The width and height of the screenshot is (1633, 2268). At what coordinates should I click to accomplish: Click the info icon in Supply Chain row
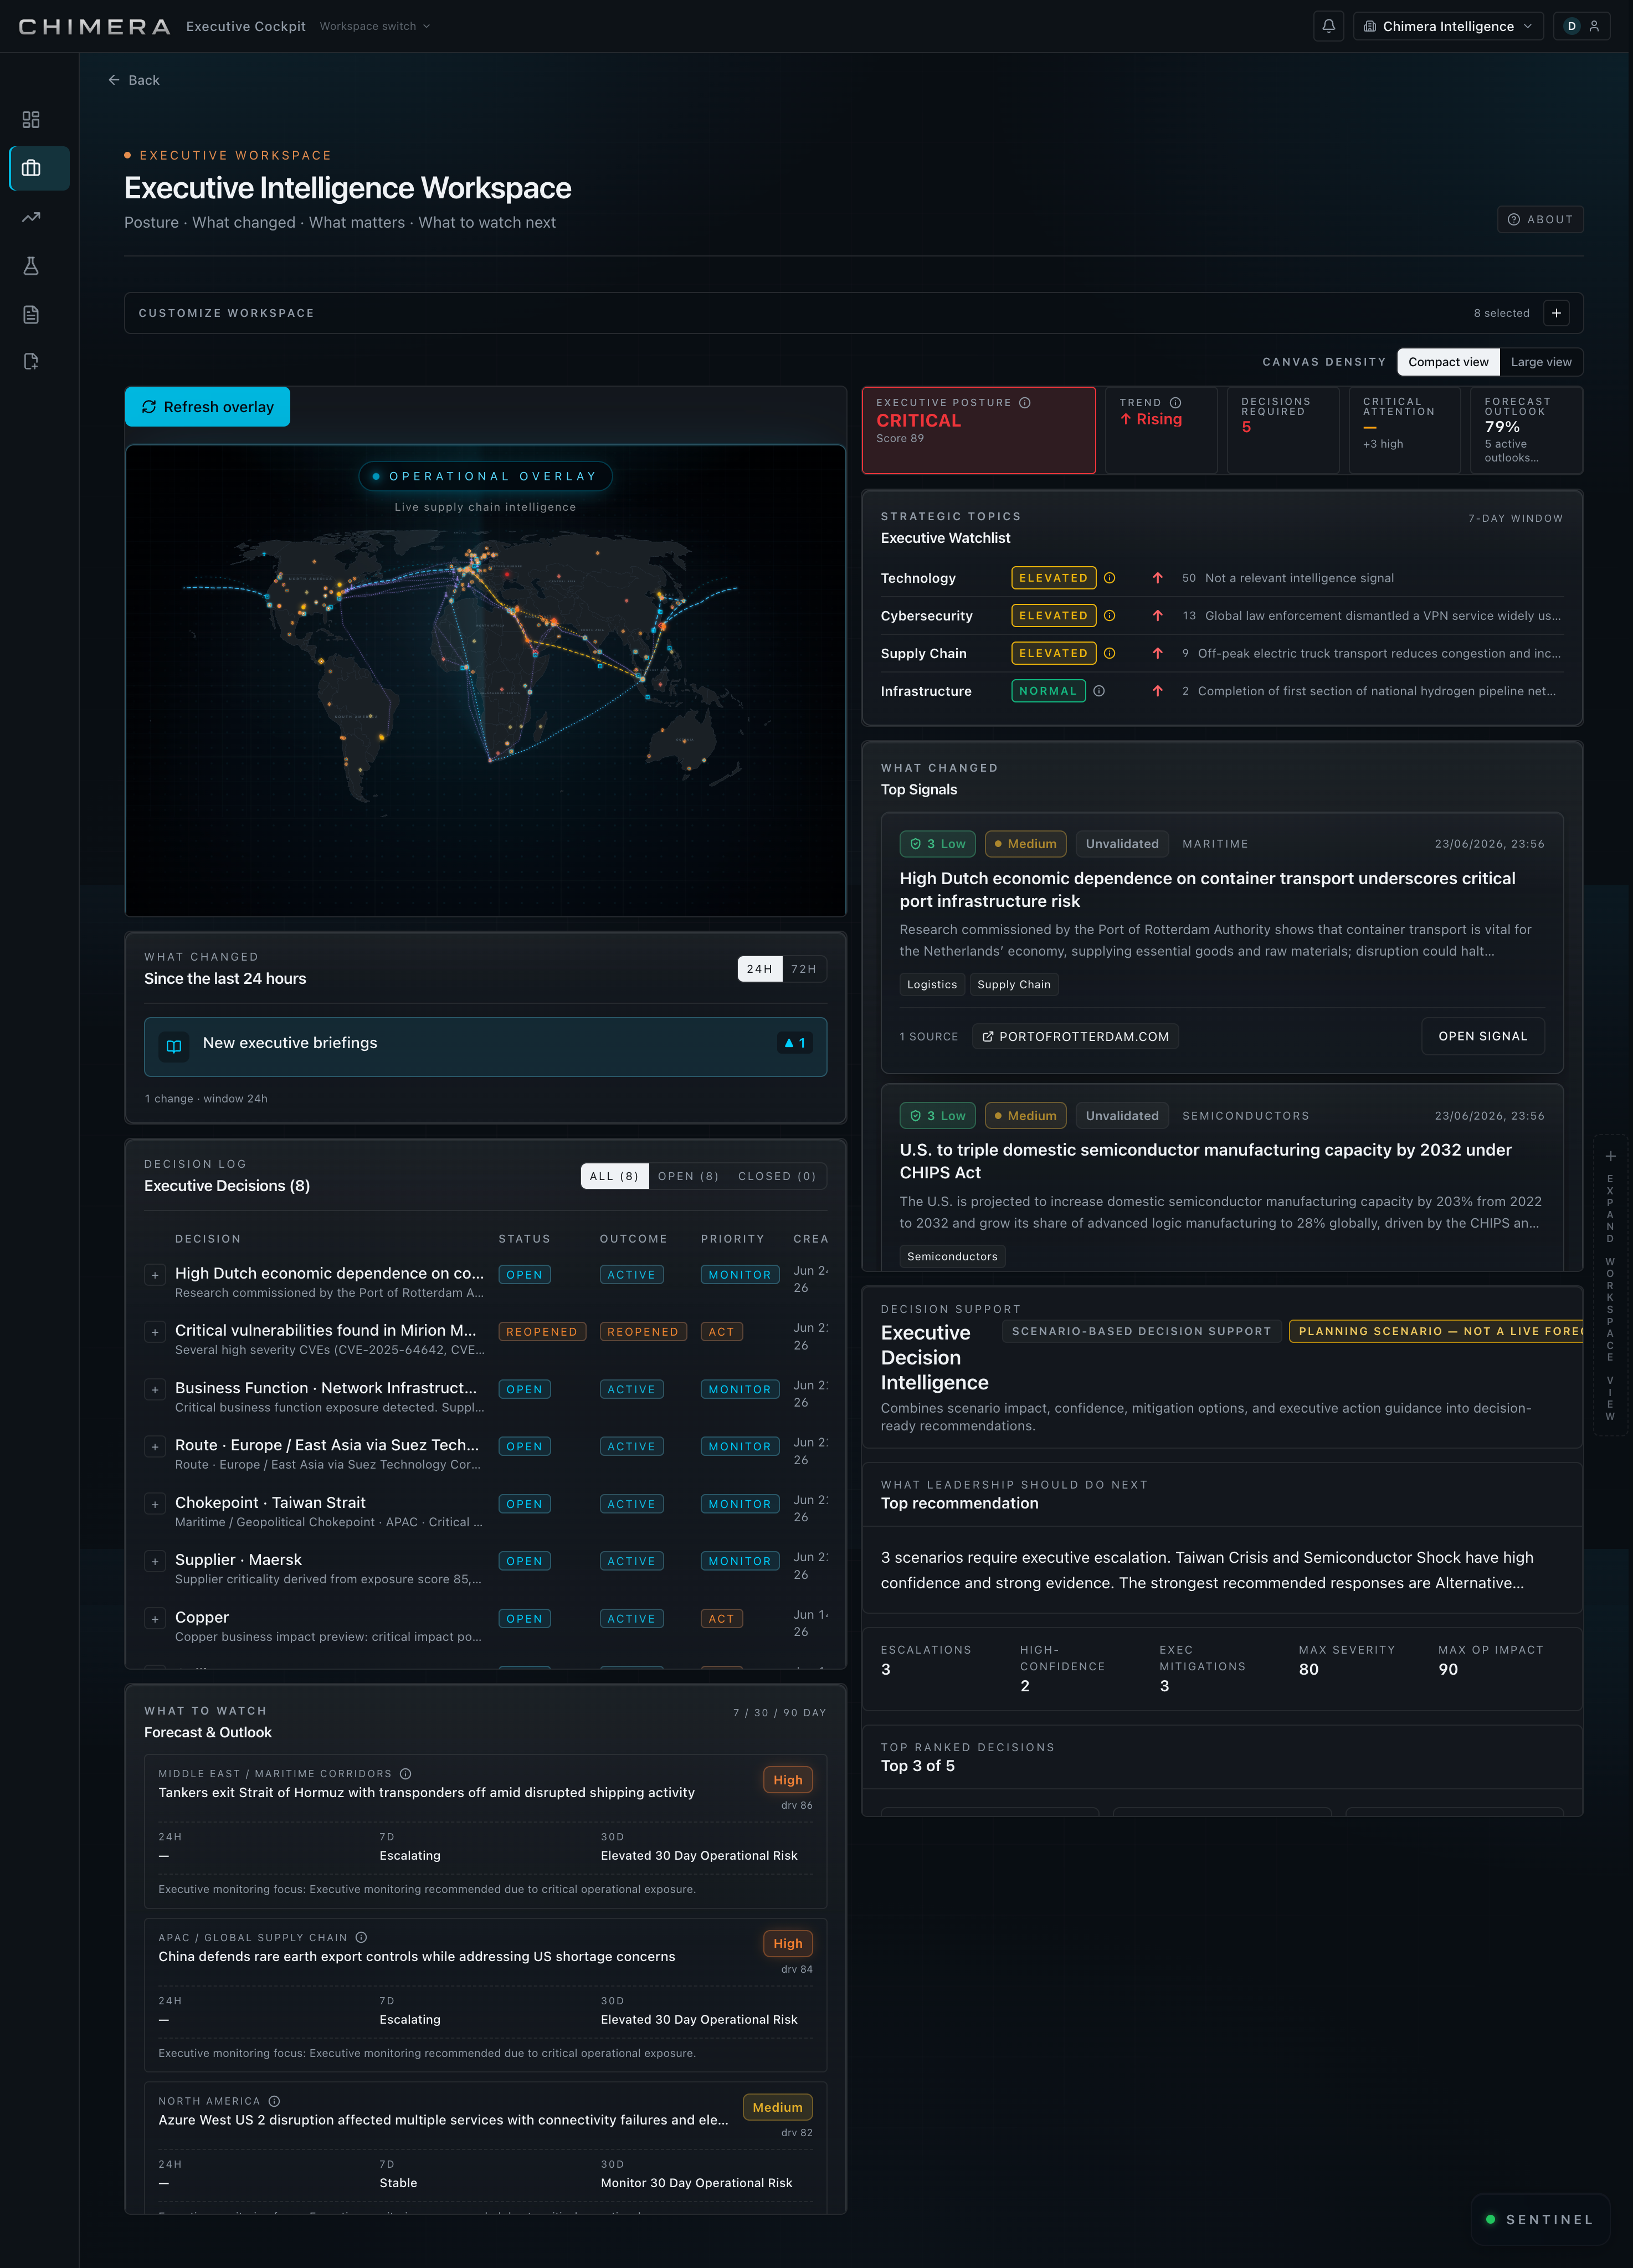1109,653
